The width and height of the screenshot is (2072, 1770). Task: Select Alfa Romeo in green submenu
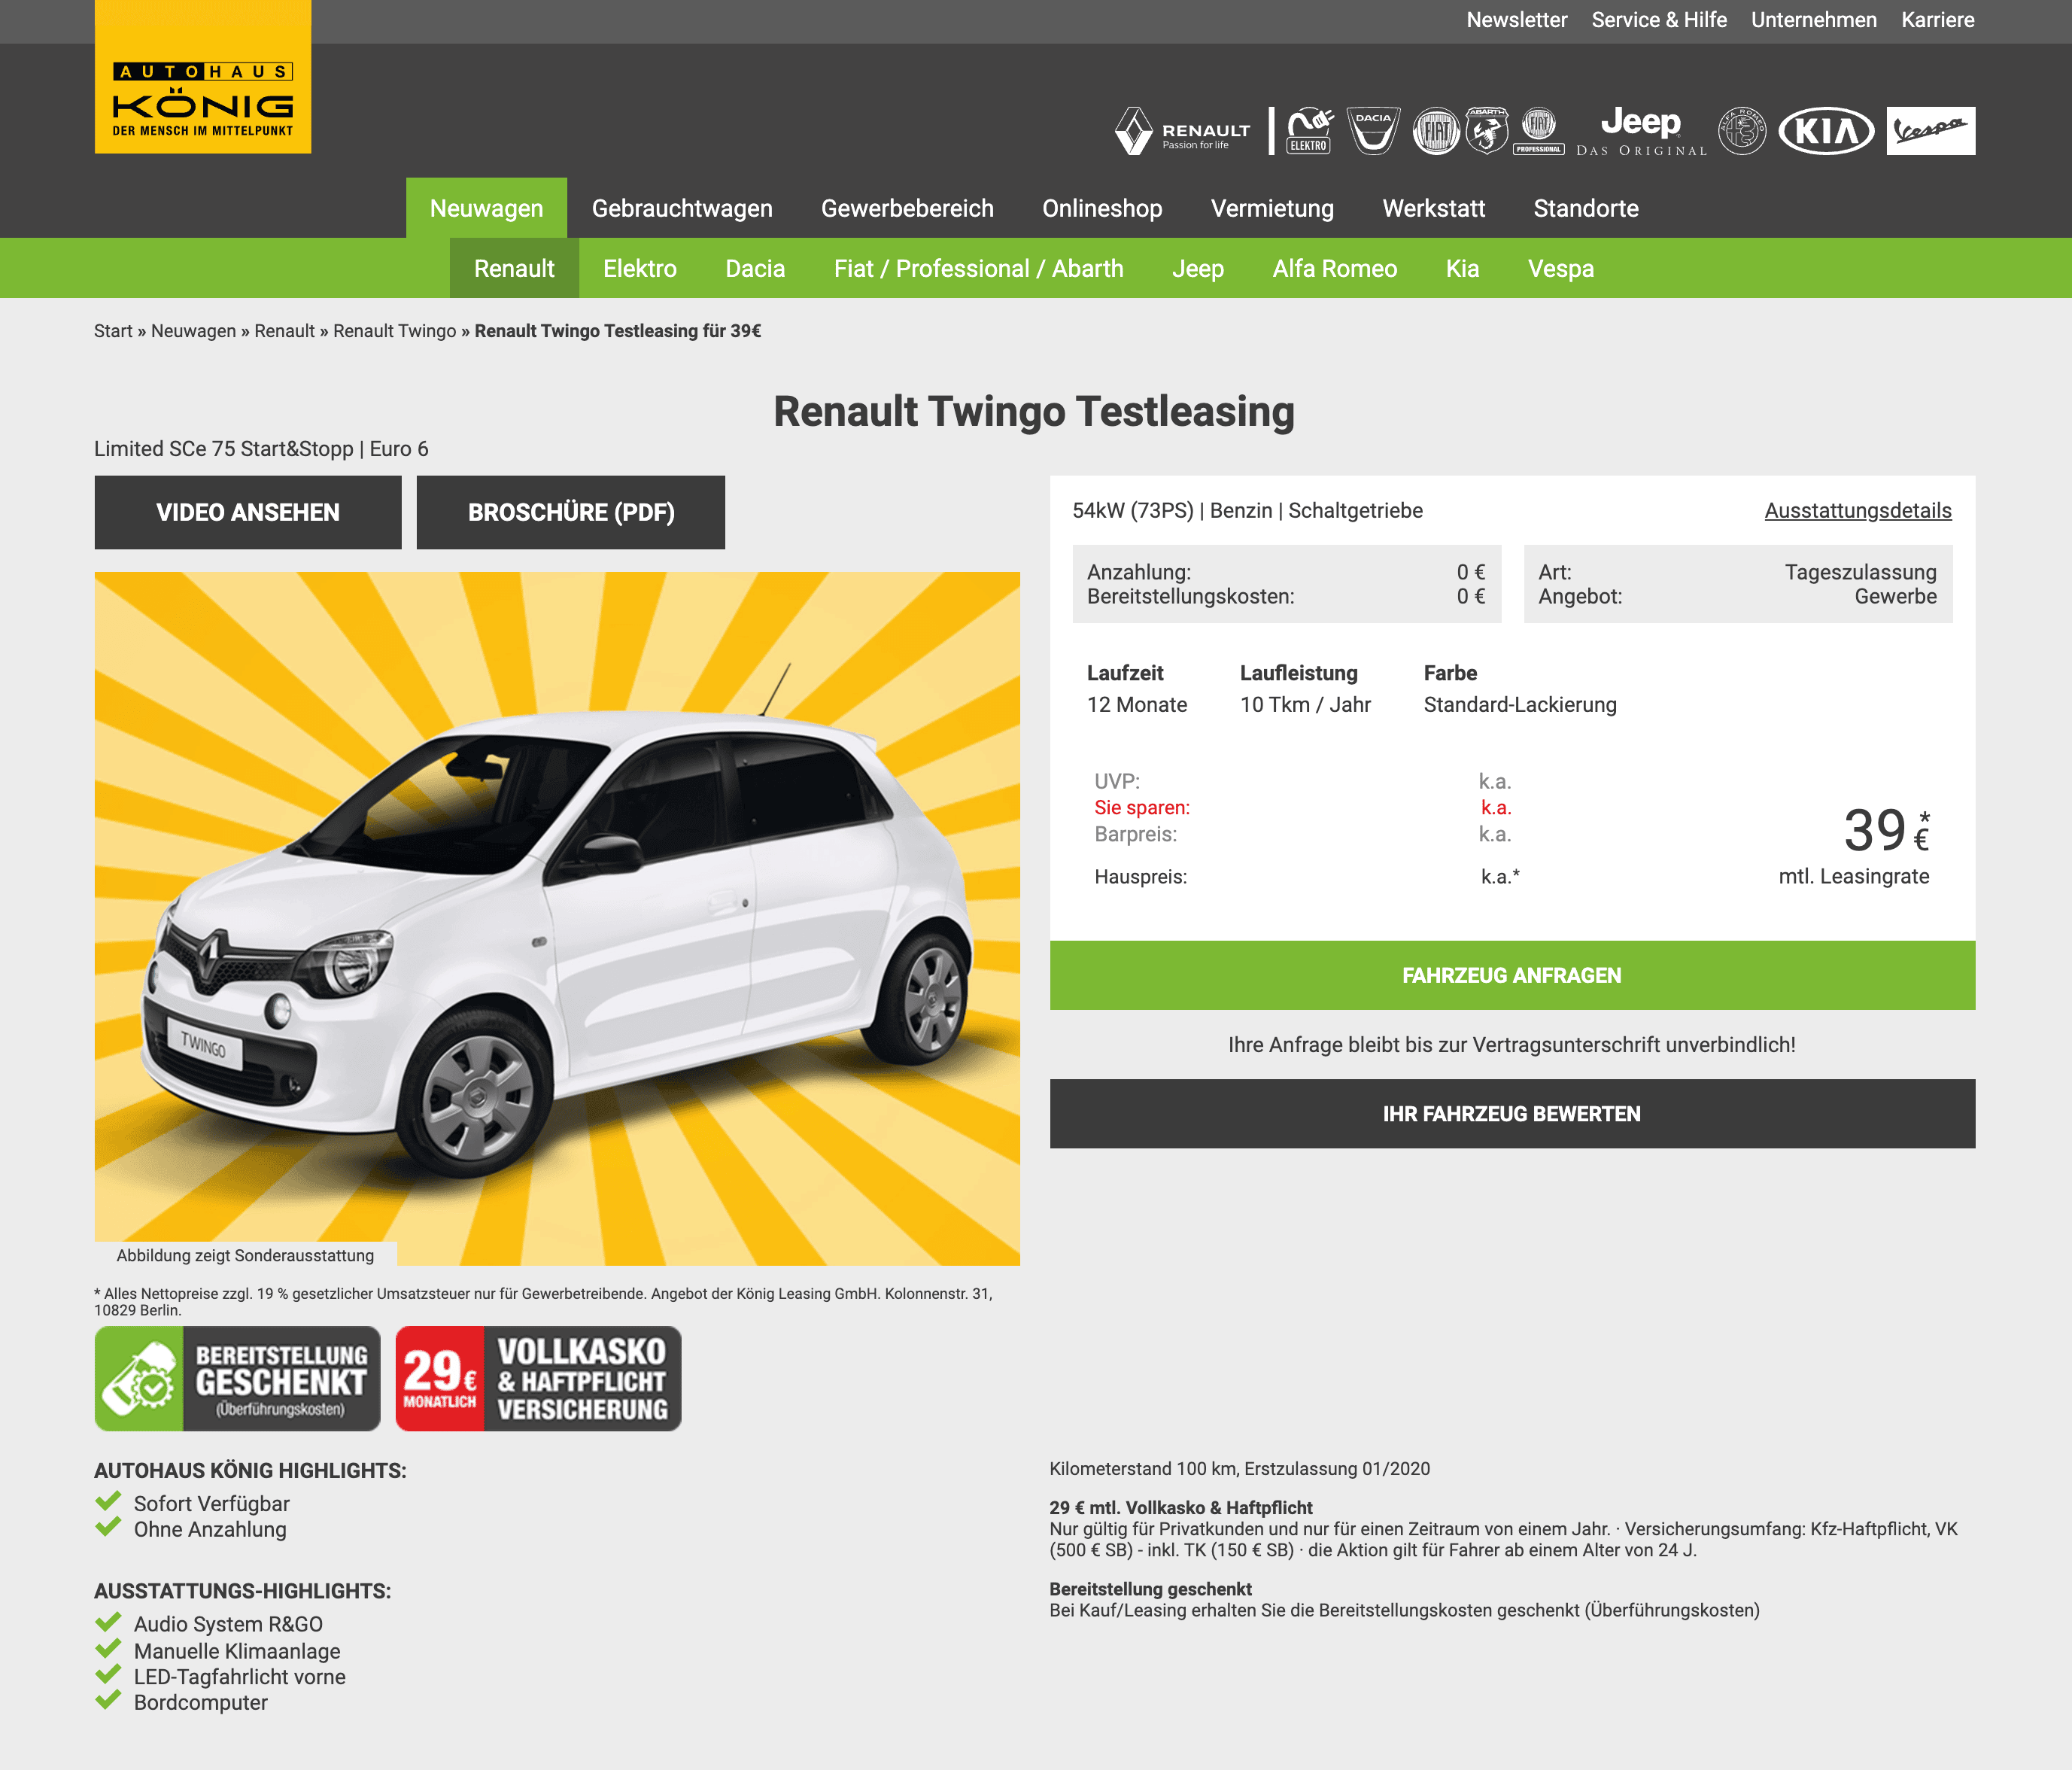pos(1334,268)
